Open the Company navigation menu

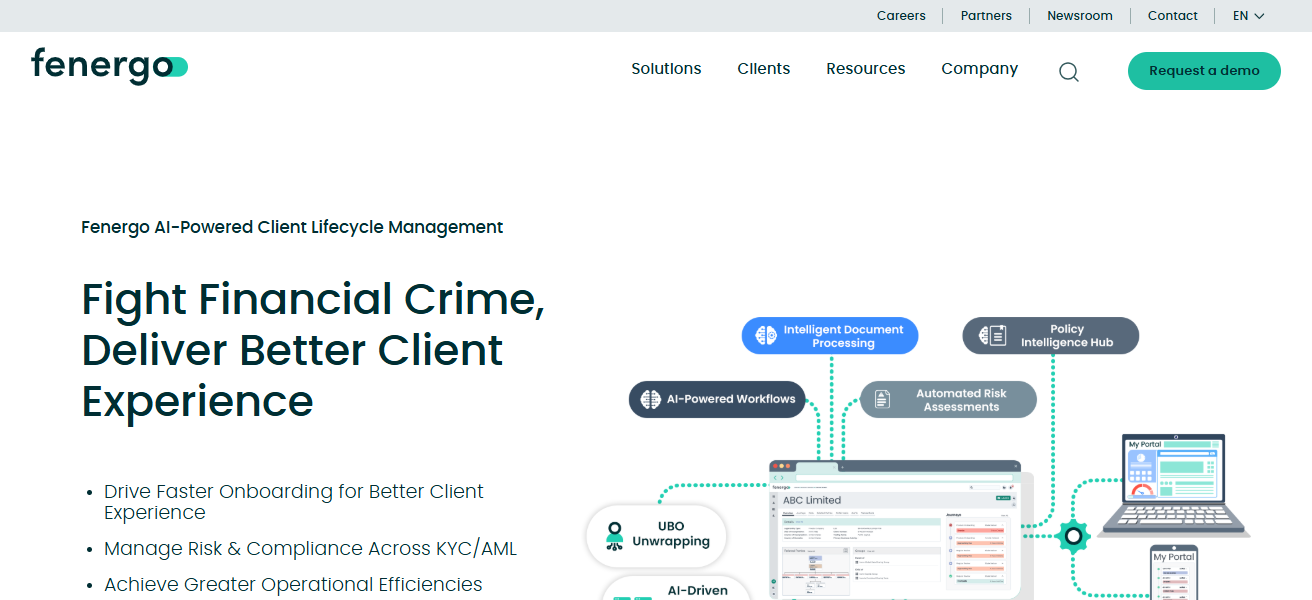(x=979, y=69)
